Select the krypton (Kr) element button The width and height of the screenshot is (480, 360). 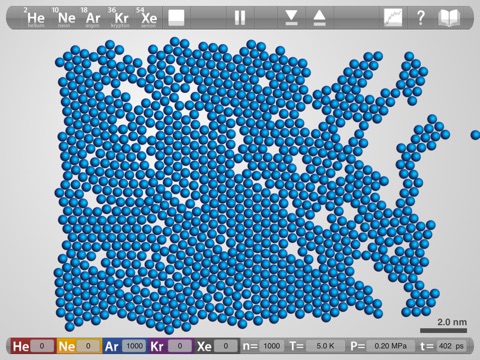click(120, 18)
